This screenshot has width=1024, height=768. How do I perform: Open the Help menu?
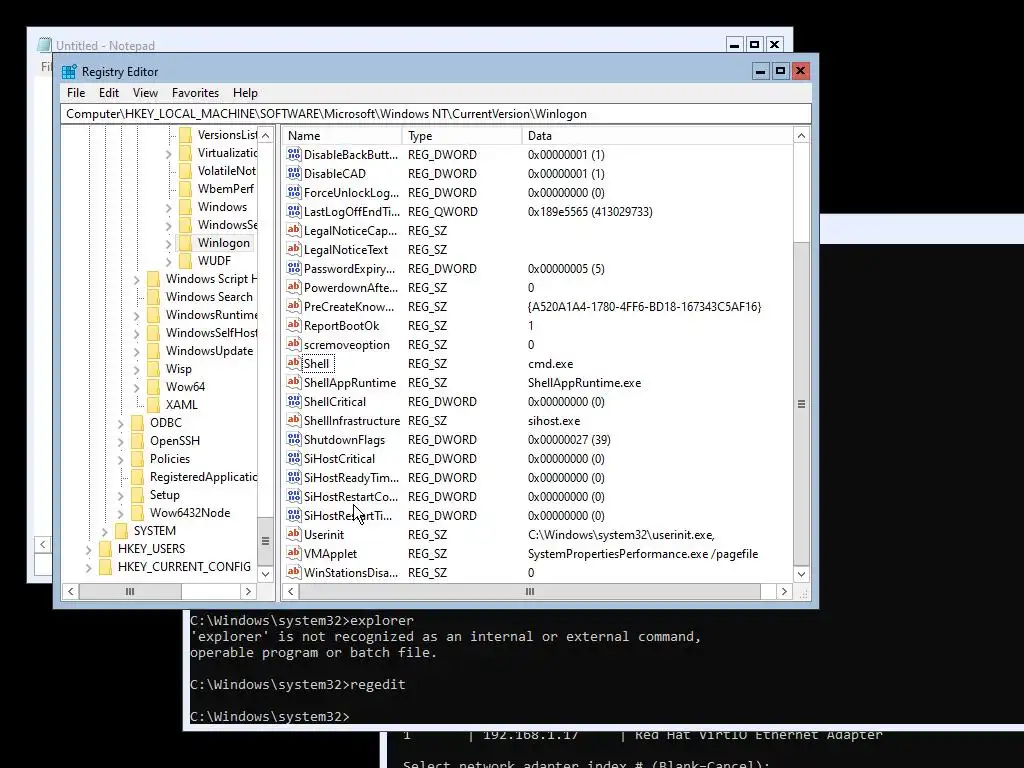[245, 93]
